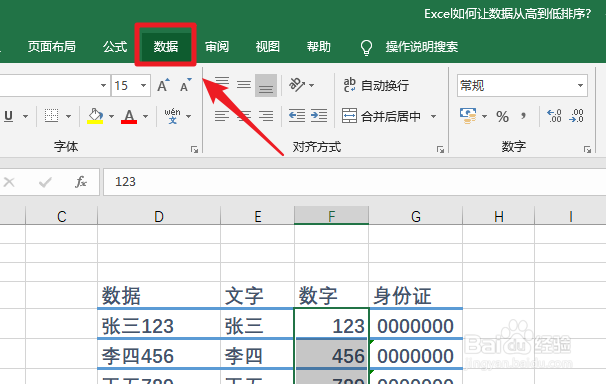
Task: Confirm entry with checkmark in formula bar
Action: point(45,182)
